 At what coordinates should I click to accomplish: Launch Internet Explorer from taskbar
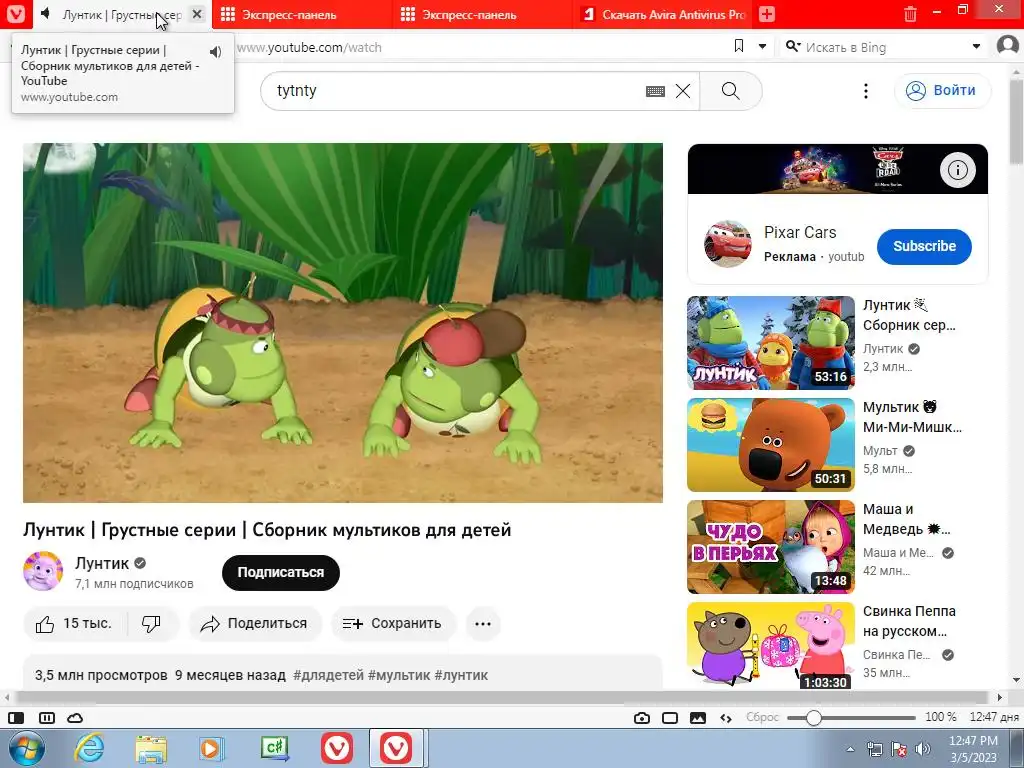(x=89, y=748)
